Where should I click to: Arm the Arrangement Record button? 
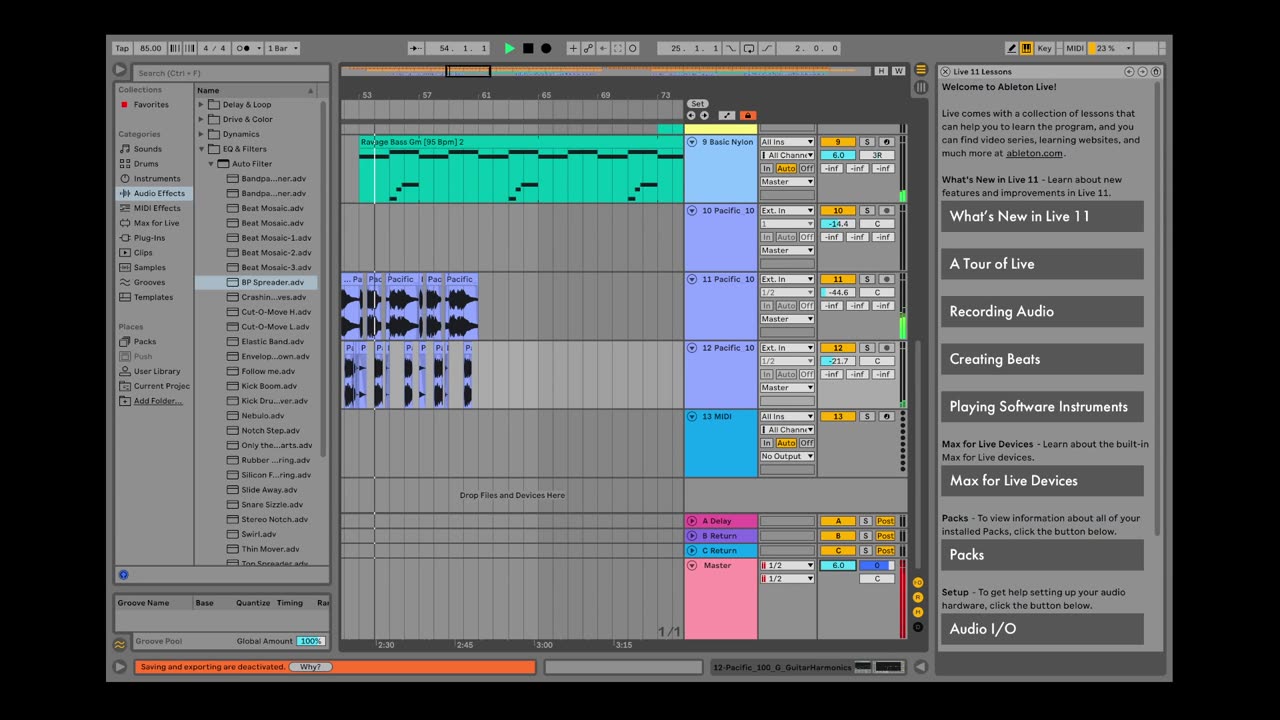click(x=546, y=48)
